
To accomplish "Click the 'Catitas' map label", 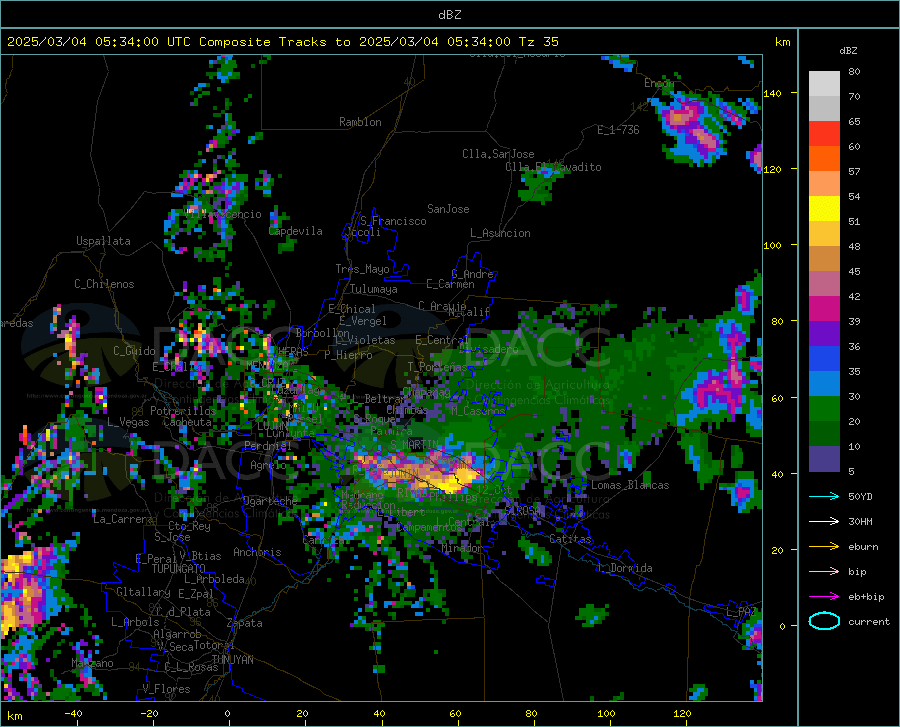I will [x=570, y=539].
